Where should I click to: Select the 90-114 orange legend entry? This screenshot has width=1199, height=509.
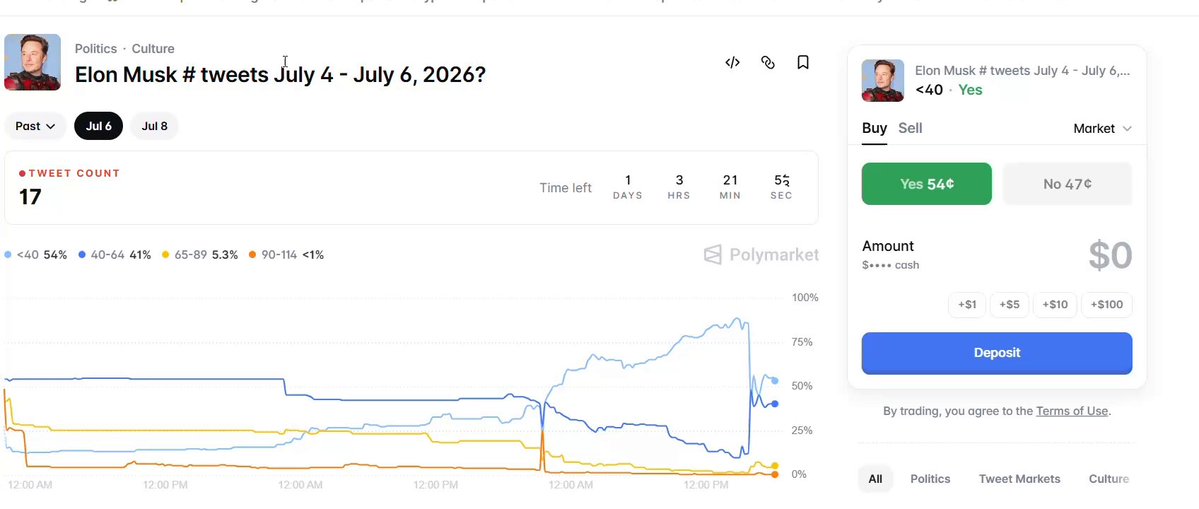[x=286, y=254]
